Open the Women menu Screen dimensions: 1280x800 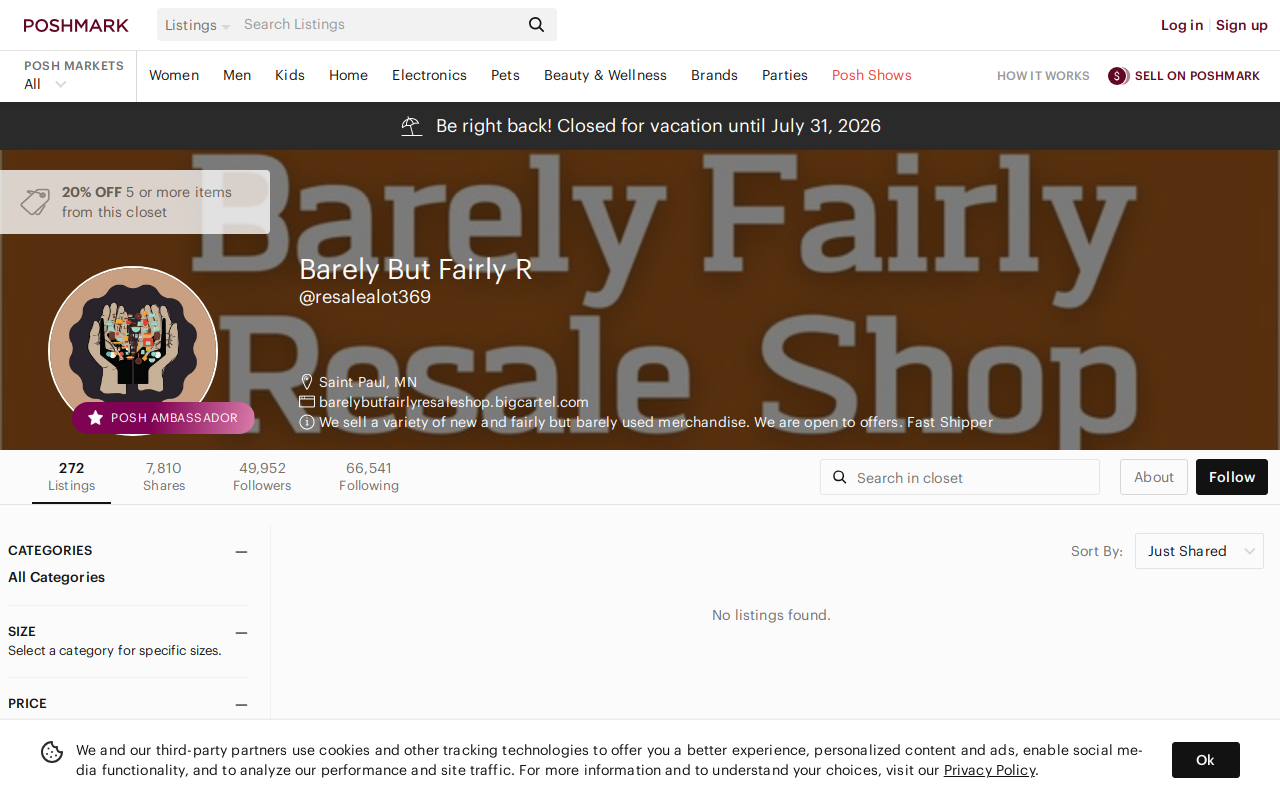174,75
